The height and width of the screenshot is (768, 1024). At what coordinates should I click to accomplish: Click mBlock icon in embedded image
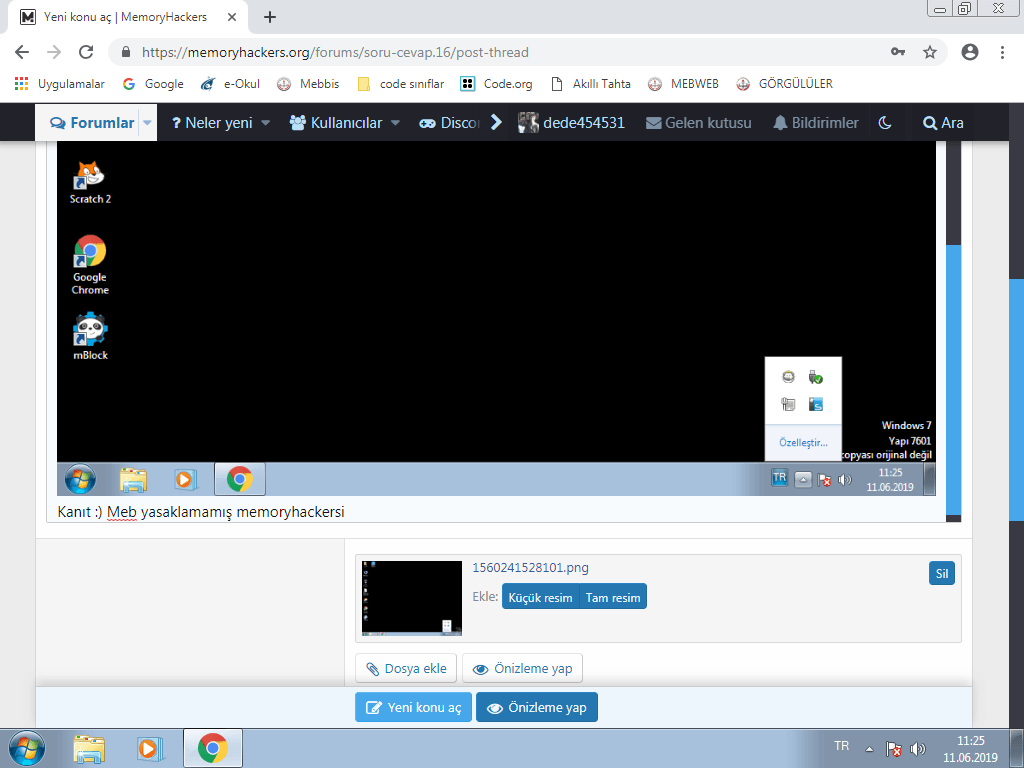90,336
